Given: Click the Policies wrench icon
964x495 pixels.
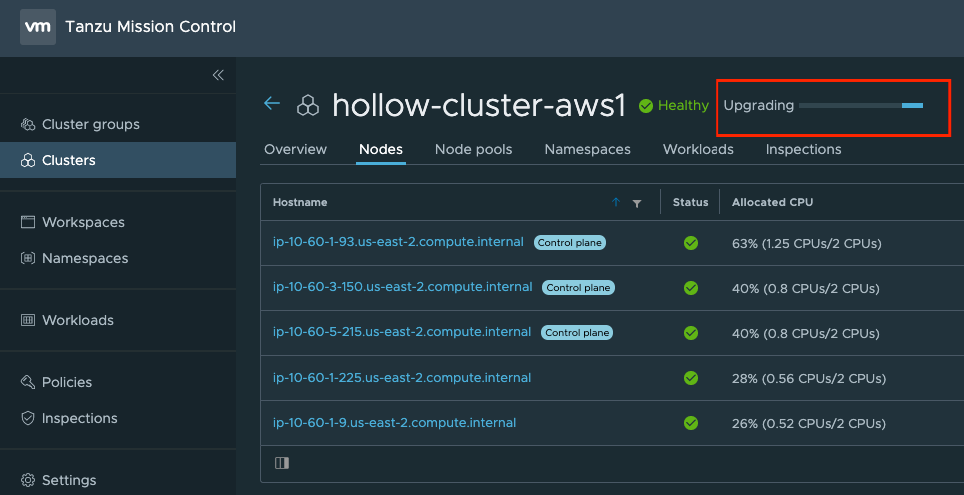Looking at the screenshot, I should pyautogui.click(x=28, y=382).
